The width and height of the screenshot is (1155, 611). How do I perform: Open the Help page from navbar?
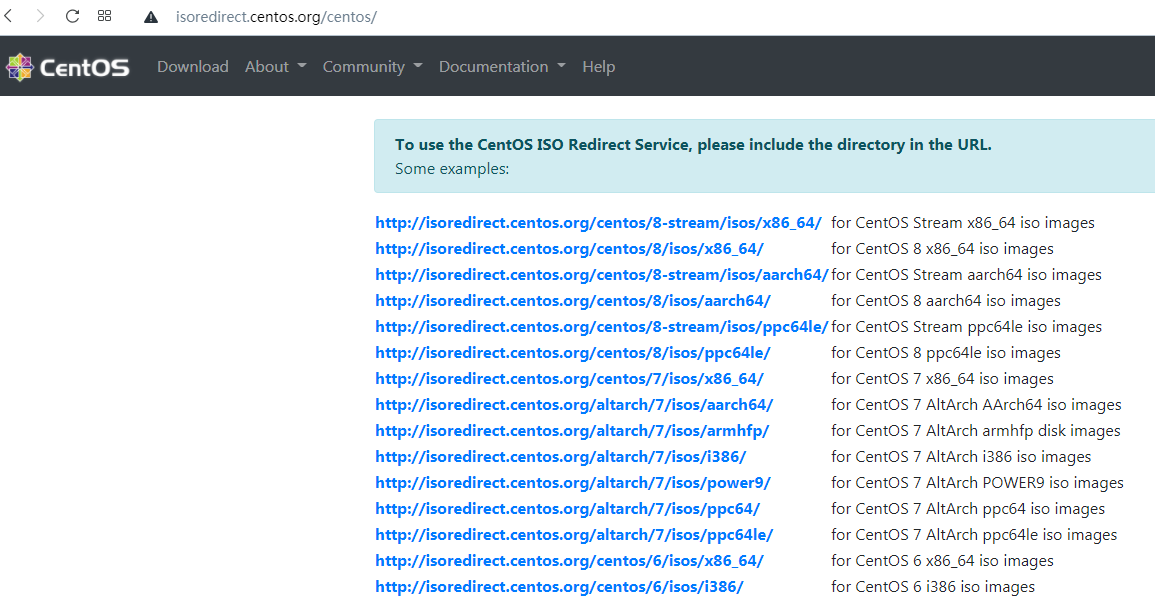pyautogui.click(x=598, y=66)
